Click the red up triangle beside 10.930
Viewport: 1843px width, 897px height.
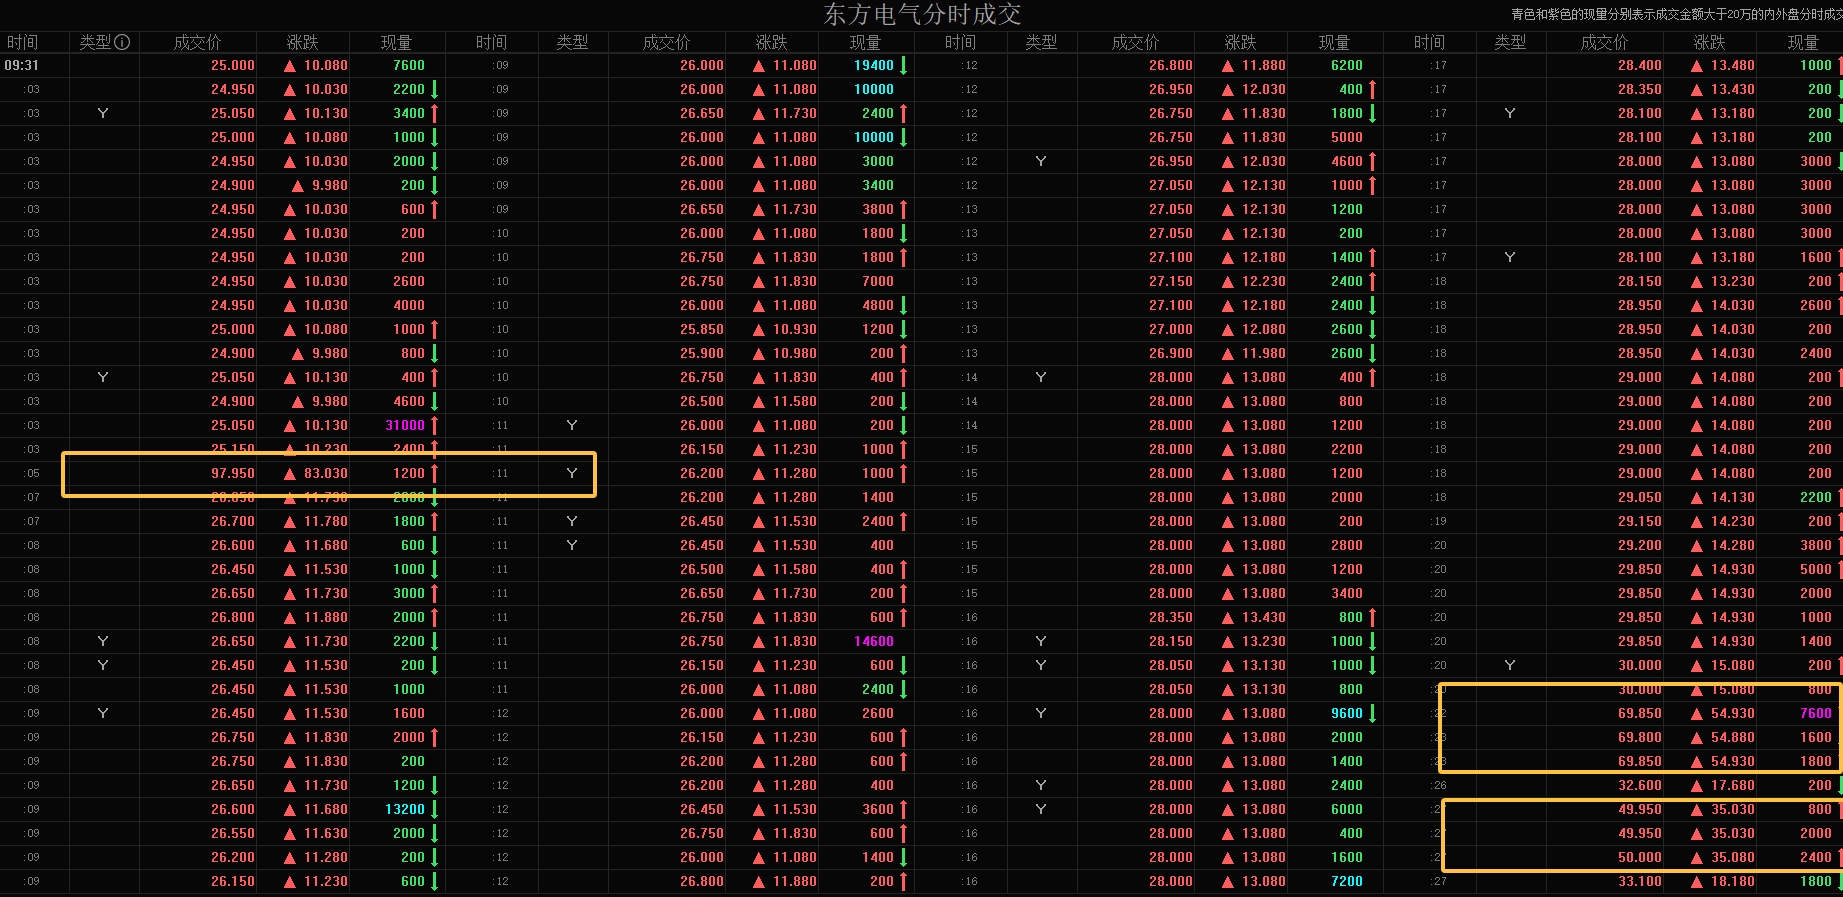click(x=759, y=330)
